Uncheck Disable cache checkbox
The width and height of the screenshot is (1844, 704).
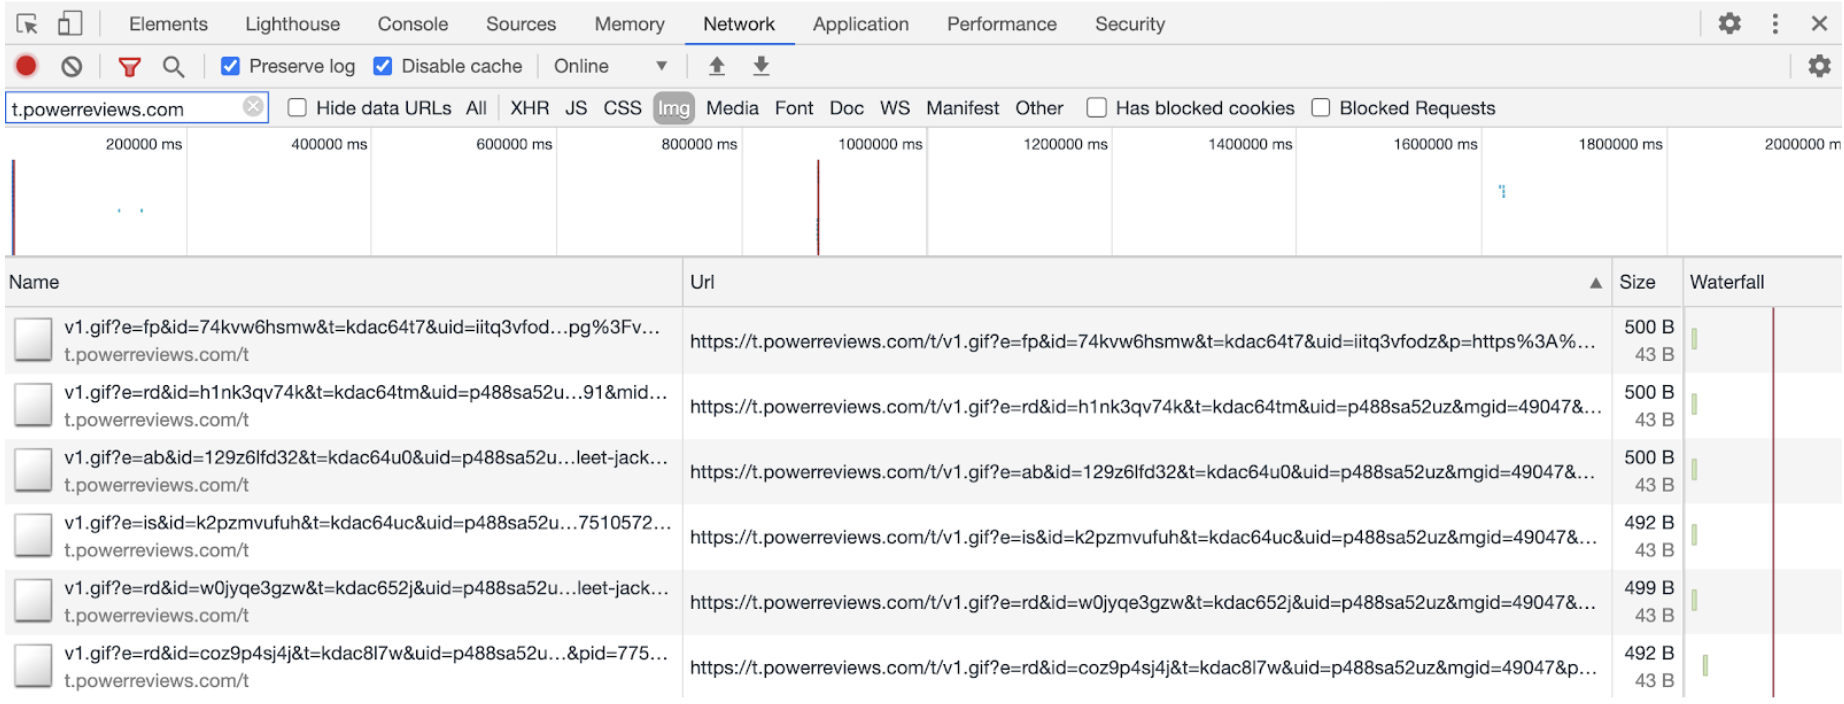tap(382, 66)
